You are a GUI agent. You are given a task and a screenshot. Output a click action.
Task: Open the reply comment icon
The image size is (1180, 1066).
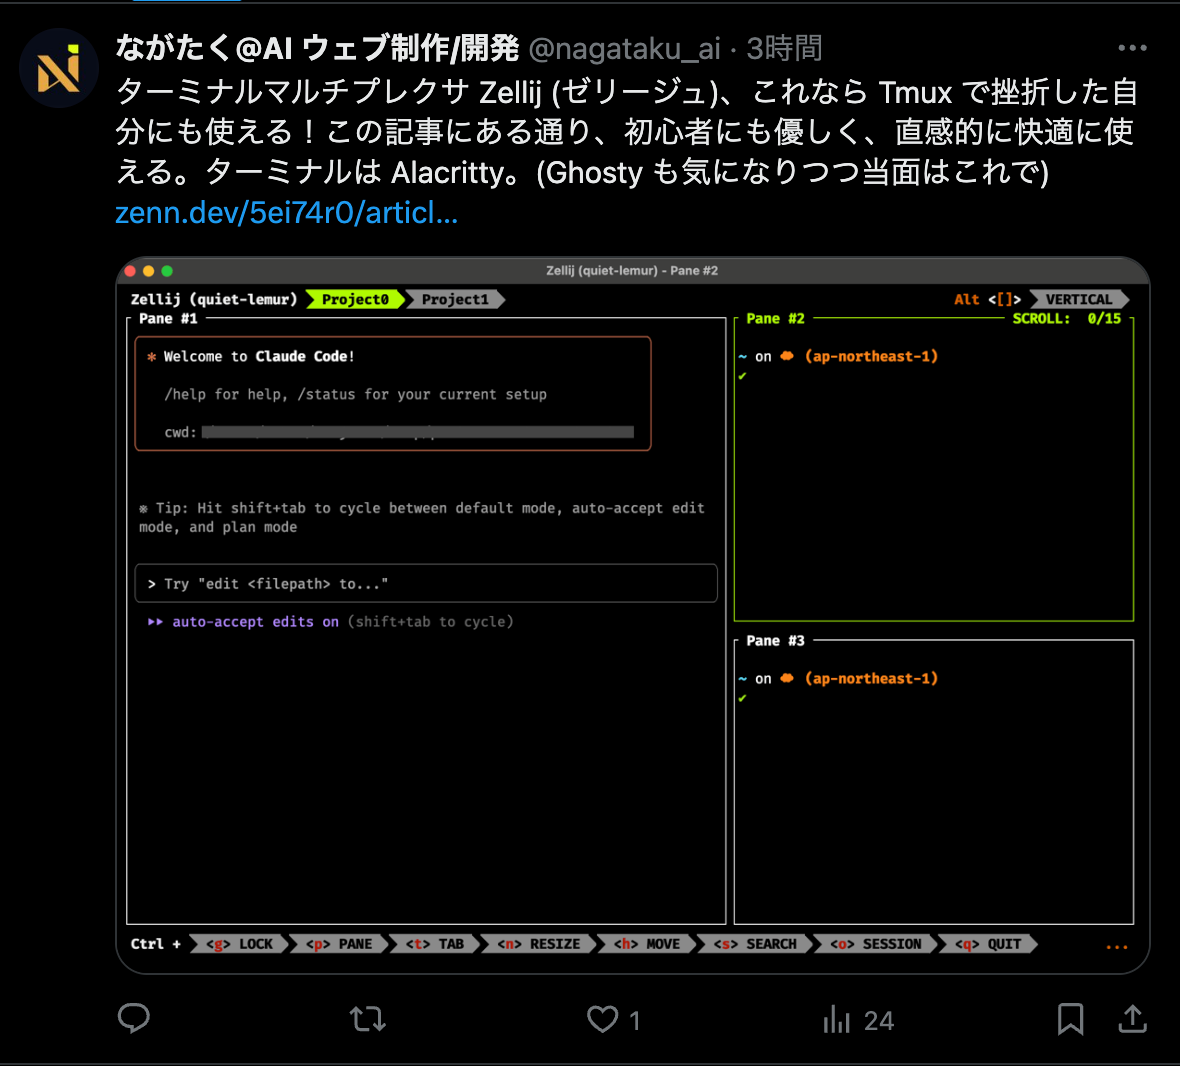(134, 1019)
